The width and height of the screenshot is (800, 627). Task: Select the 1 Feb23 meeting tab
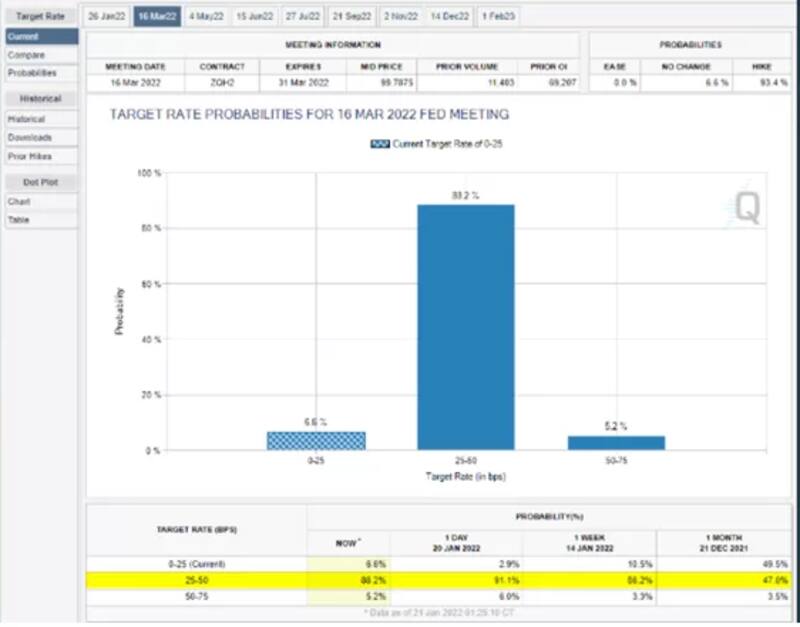tap(498, 16)
